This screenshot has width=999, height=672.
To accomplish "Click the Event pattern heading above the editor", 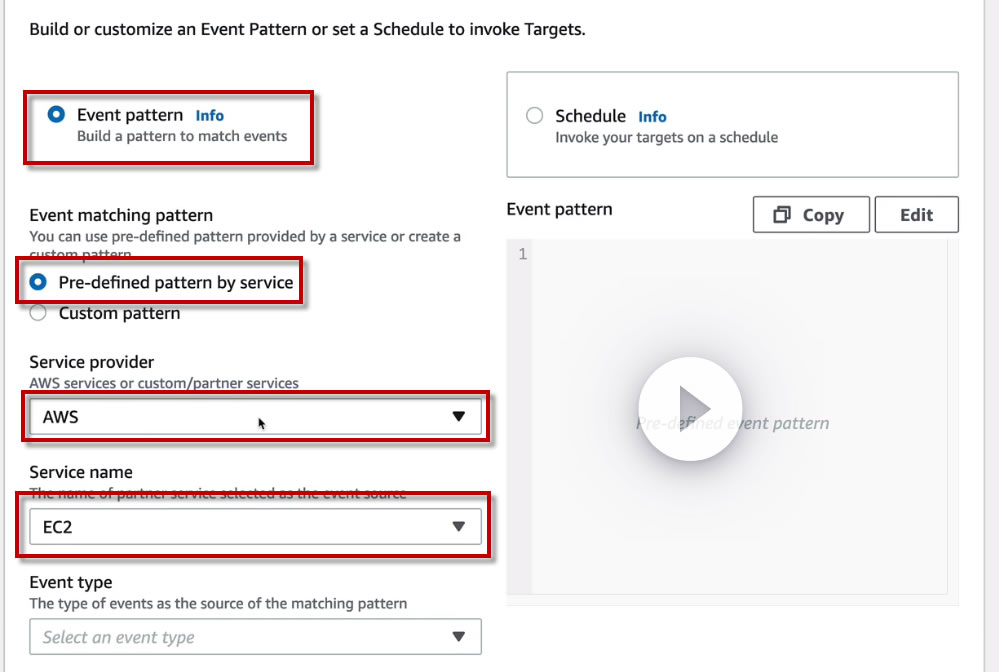I will tap(559, 210).
